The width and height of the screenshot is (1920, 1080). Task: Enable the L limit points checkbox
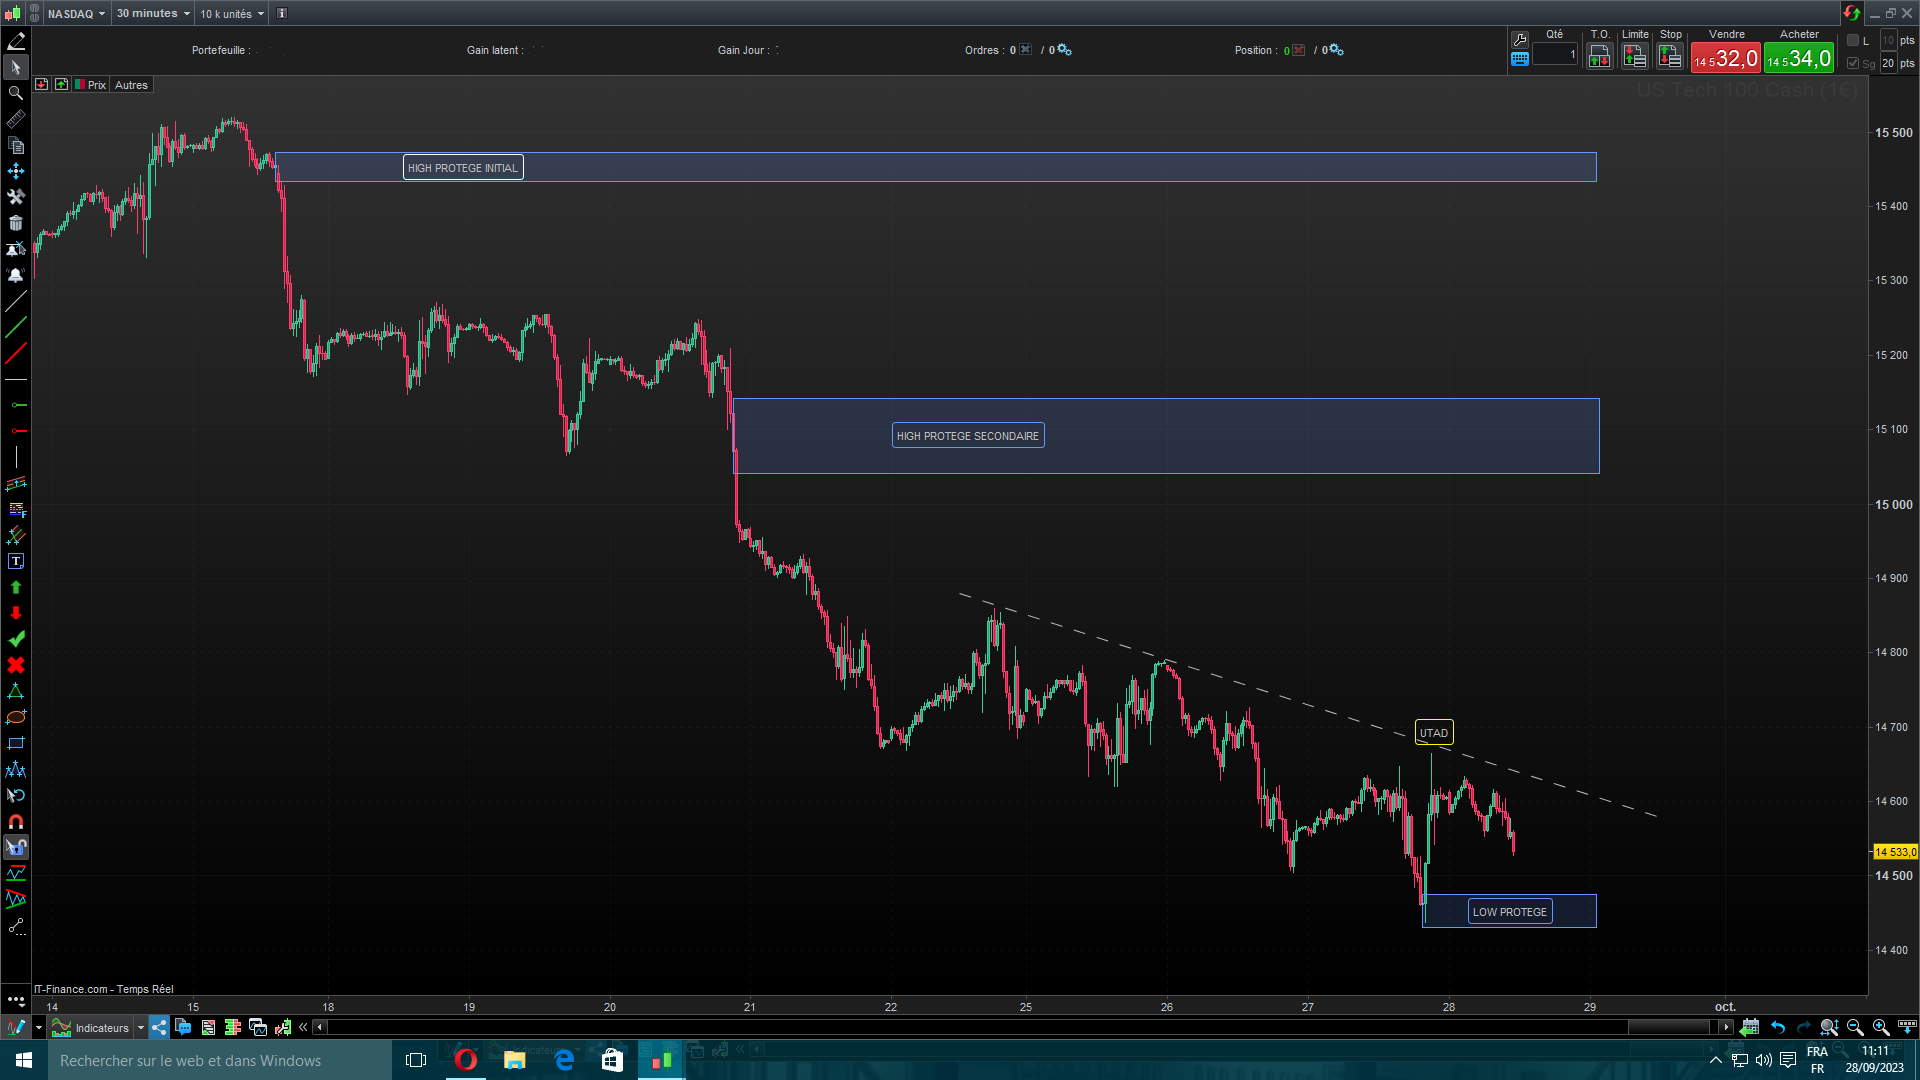(x=1853, y=40)
